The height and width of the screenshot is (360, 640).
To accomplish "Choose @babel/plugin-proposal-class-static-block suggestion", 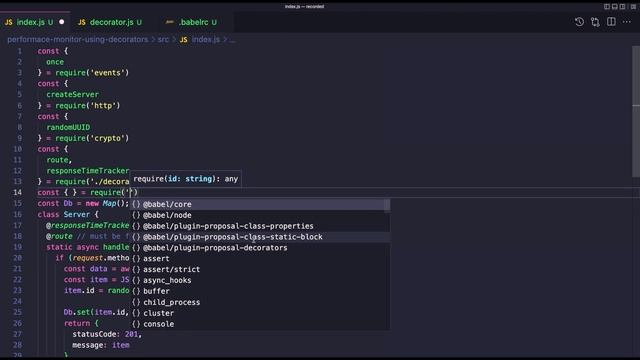I will 260,237.
